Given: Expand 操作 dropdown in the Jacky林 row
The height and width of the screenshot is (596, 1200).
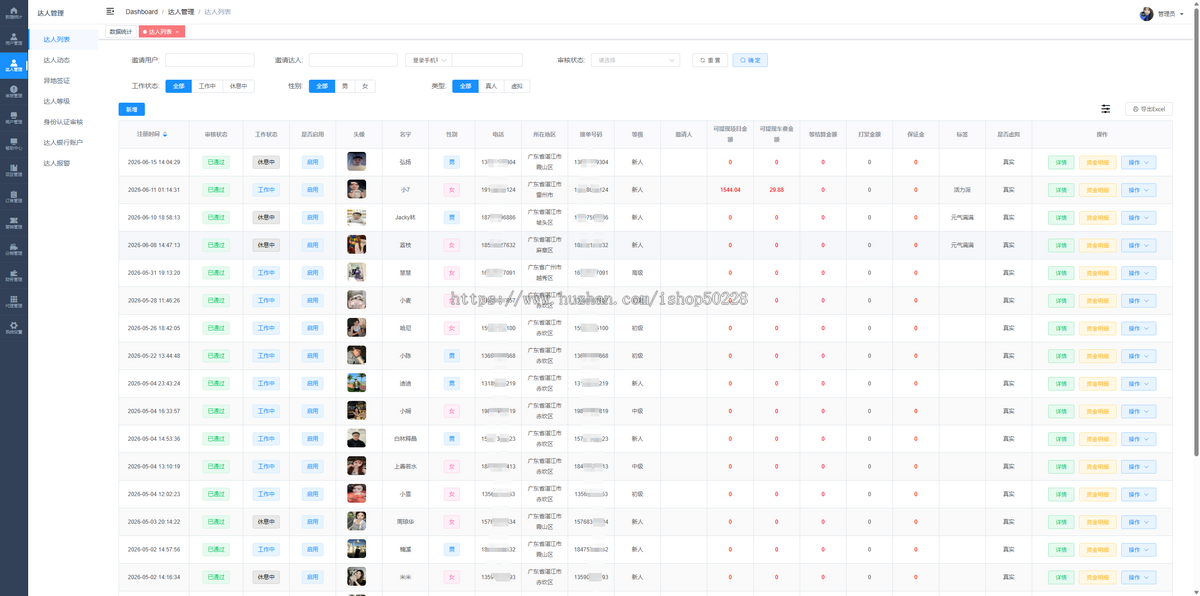Looking at the screenshot, I should pos(1138,218).
